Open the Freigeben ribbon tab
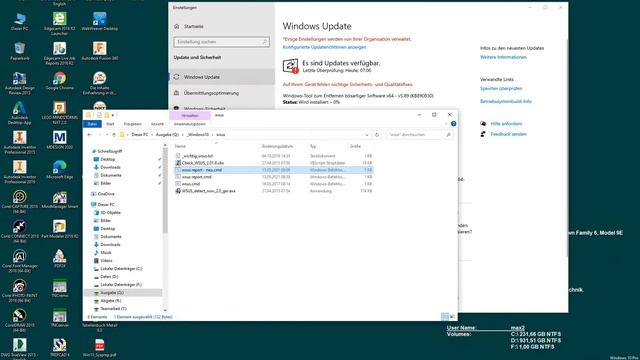Screen dimensions: 640x360 pos(132,124)
